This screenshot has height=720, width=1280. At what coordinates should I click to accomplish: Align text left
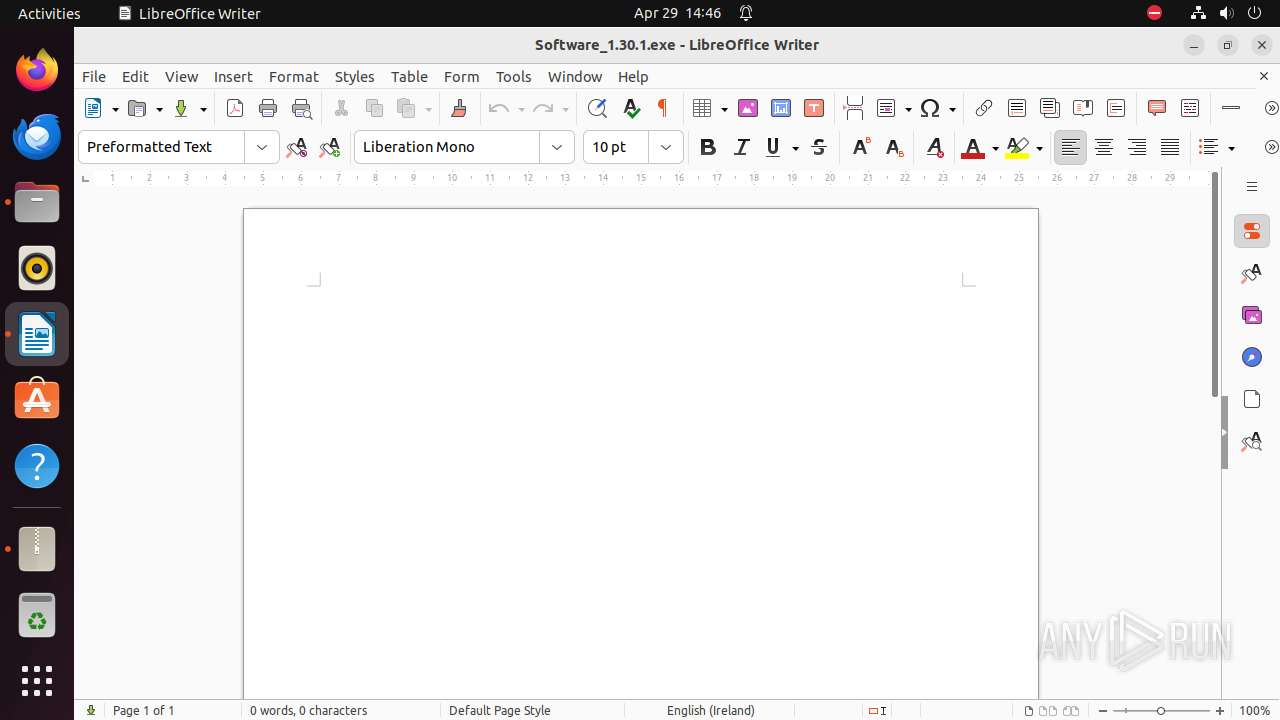click(1070, 147)
